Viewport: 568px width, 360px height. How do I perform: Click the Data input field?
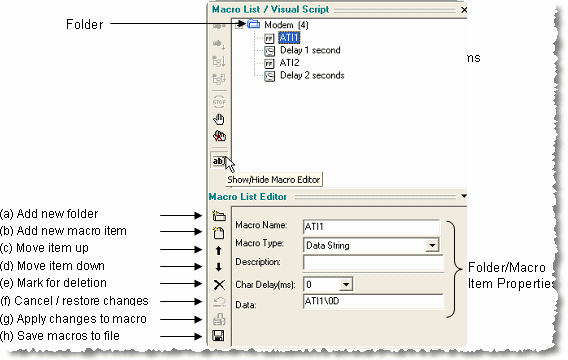373,301
